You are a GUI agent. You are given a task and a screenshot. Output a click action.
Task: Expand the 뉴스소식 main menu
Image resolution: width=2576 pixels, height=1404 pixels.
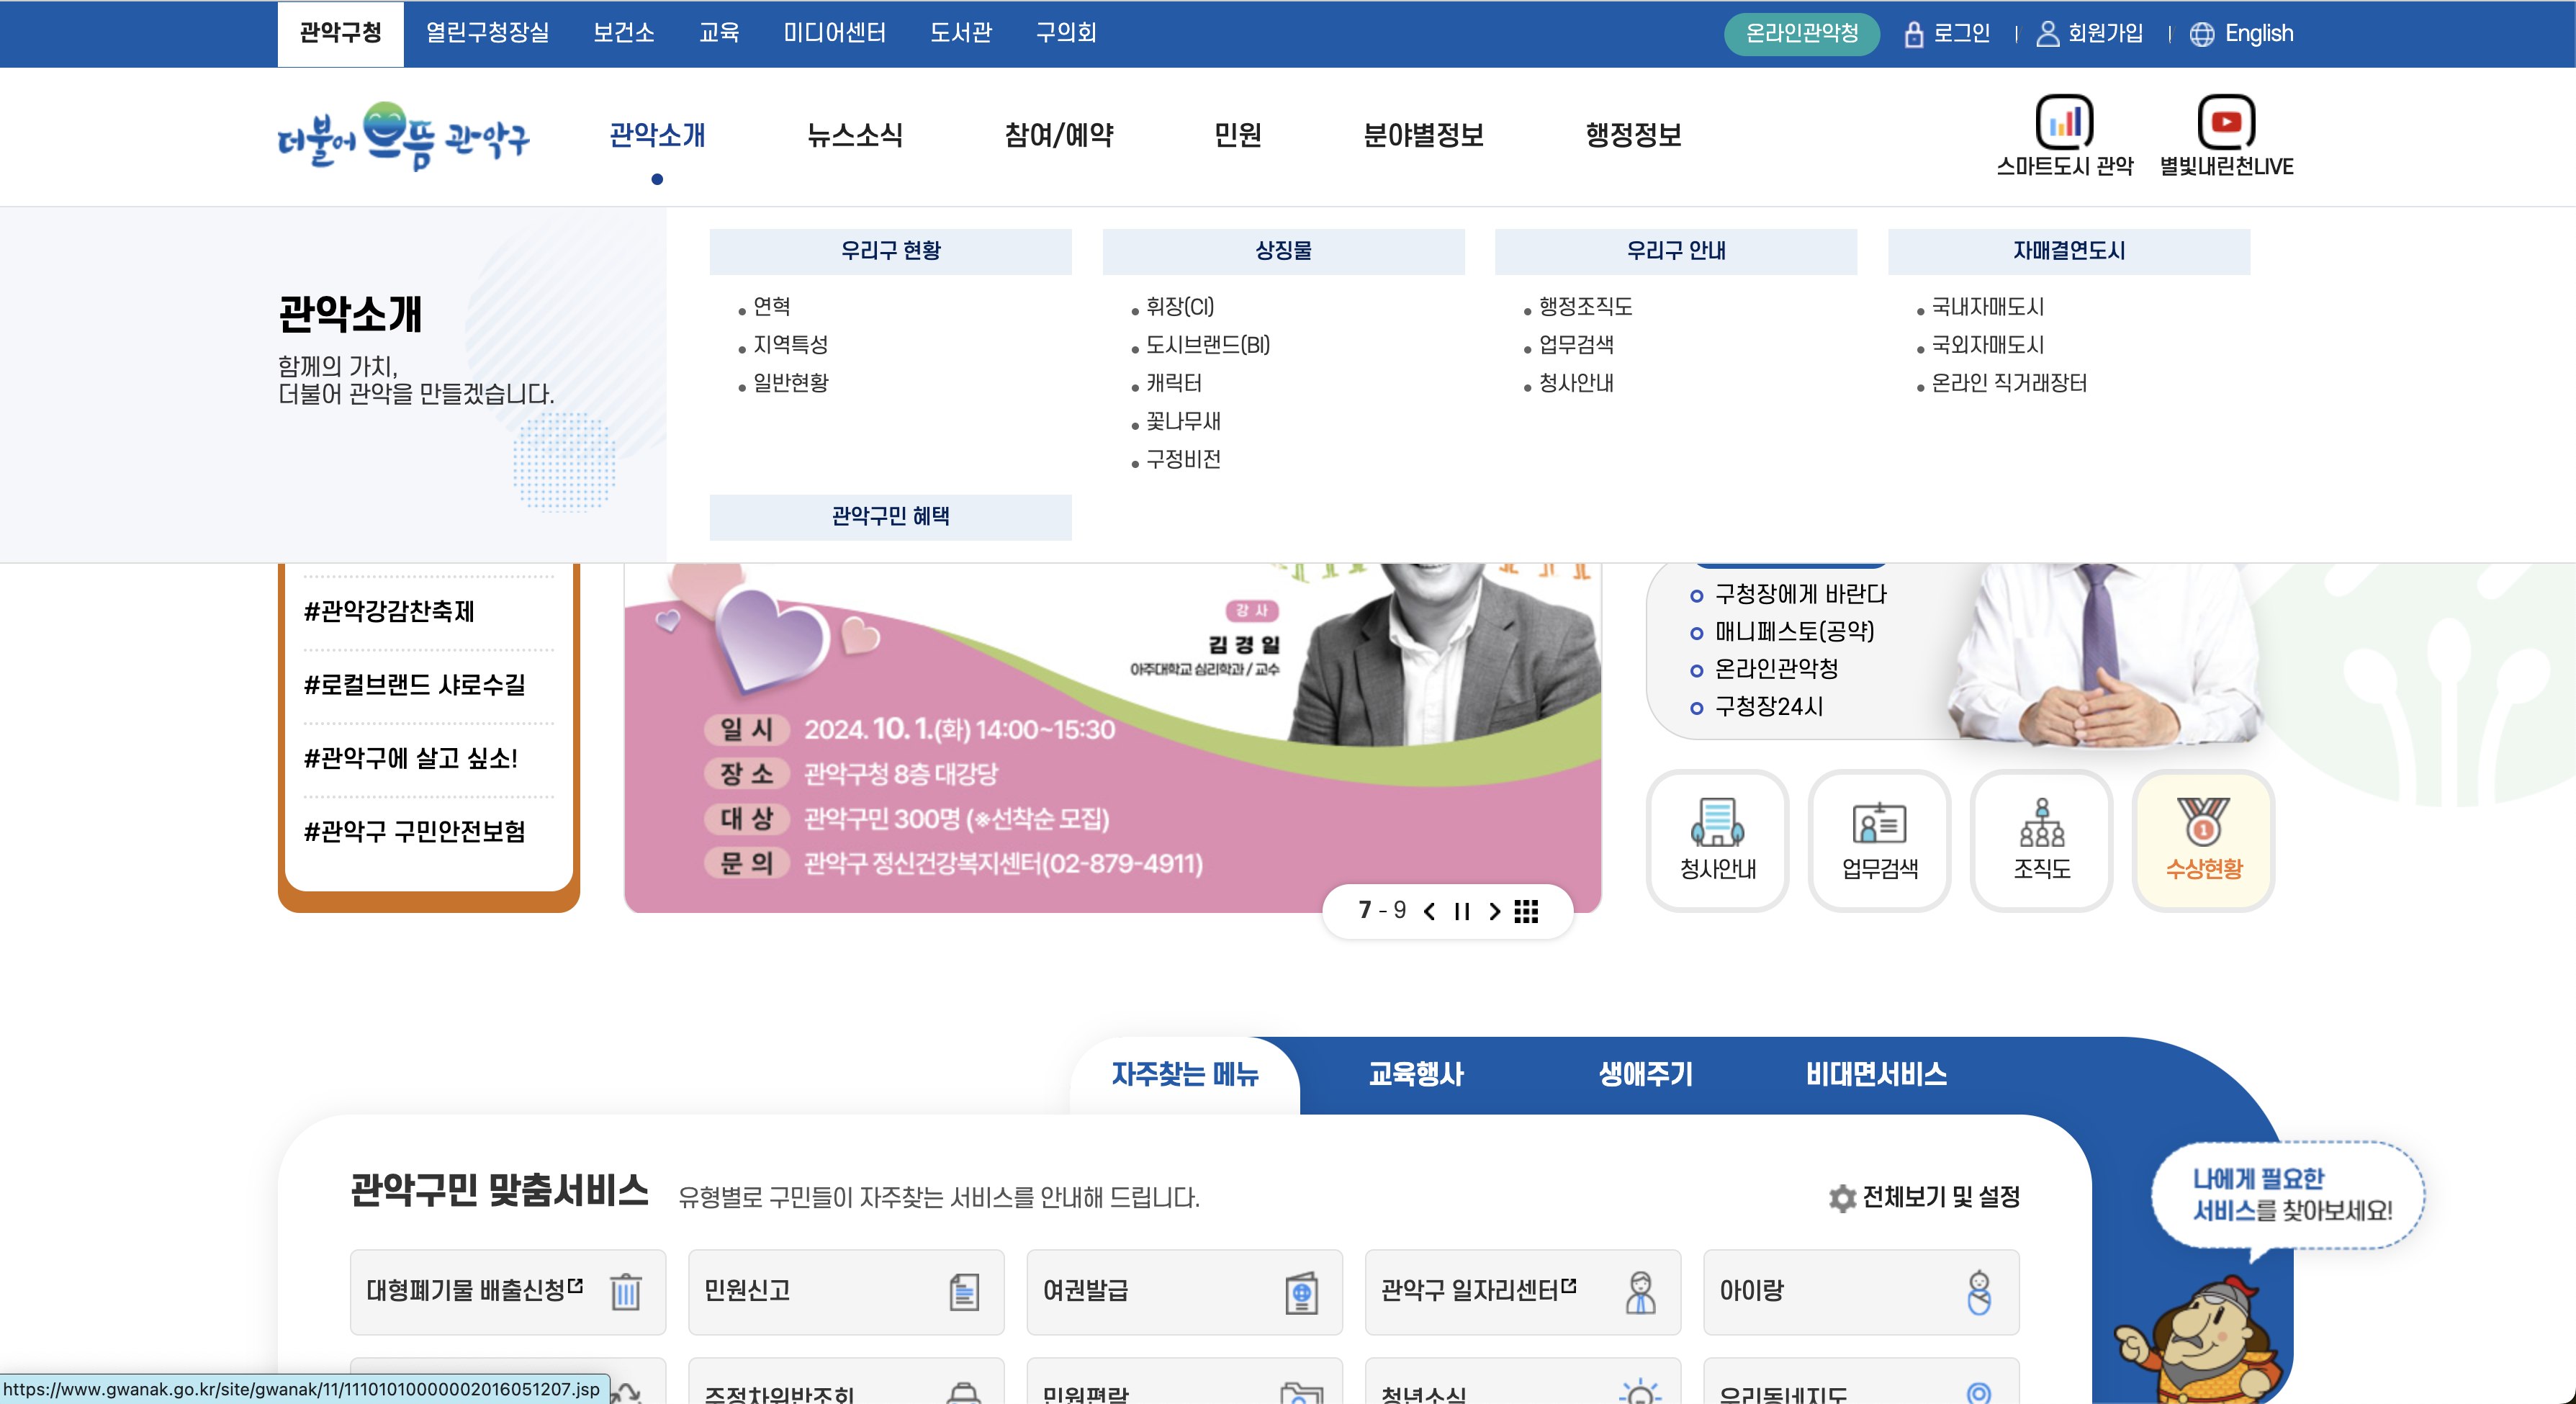855,135
